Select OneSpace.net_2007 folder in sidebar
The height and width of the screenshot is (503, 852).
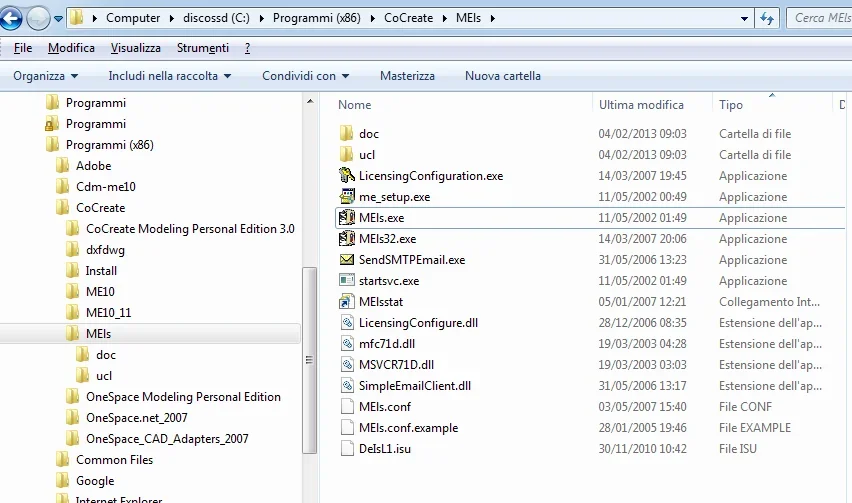coord(136,418)
